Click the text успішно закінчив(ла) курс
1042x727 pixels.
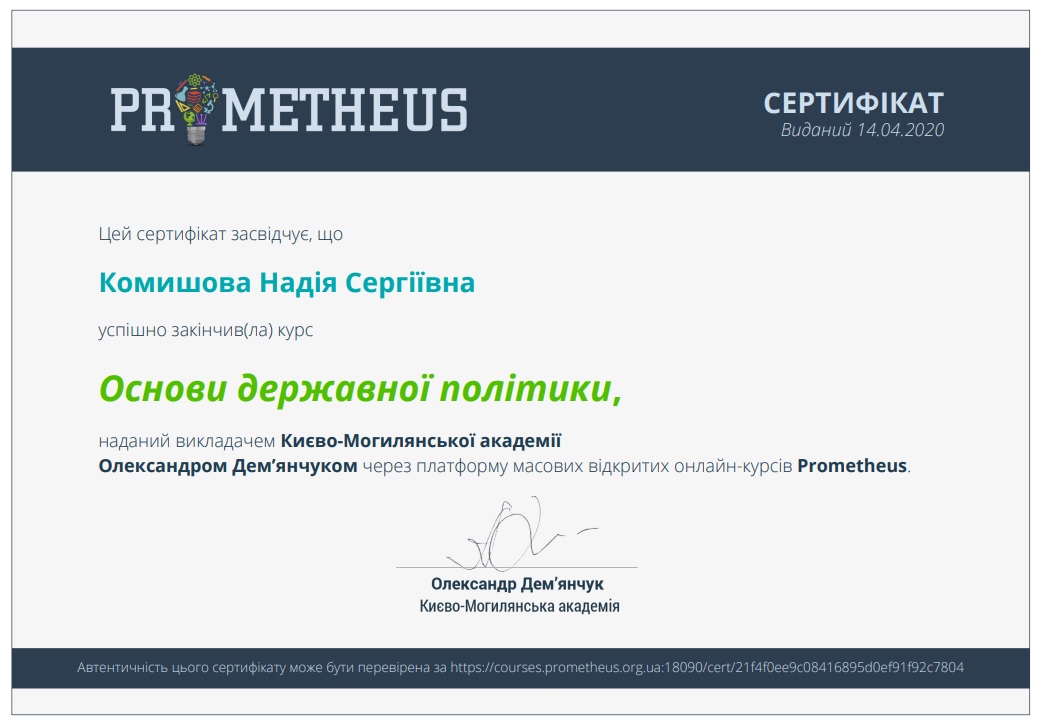click(205, 329)
